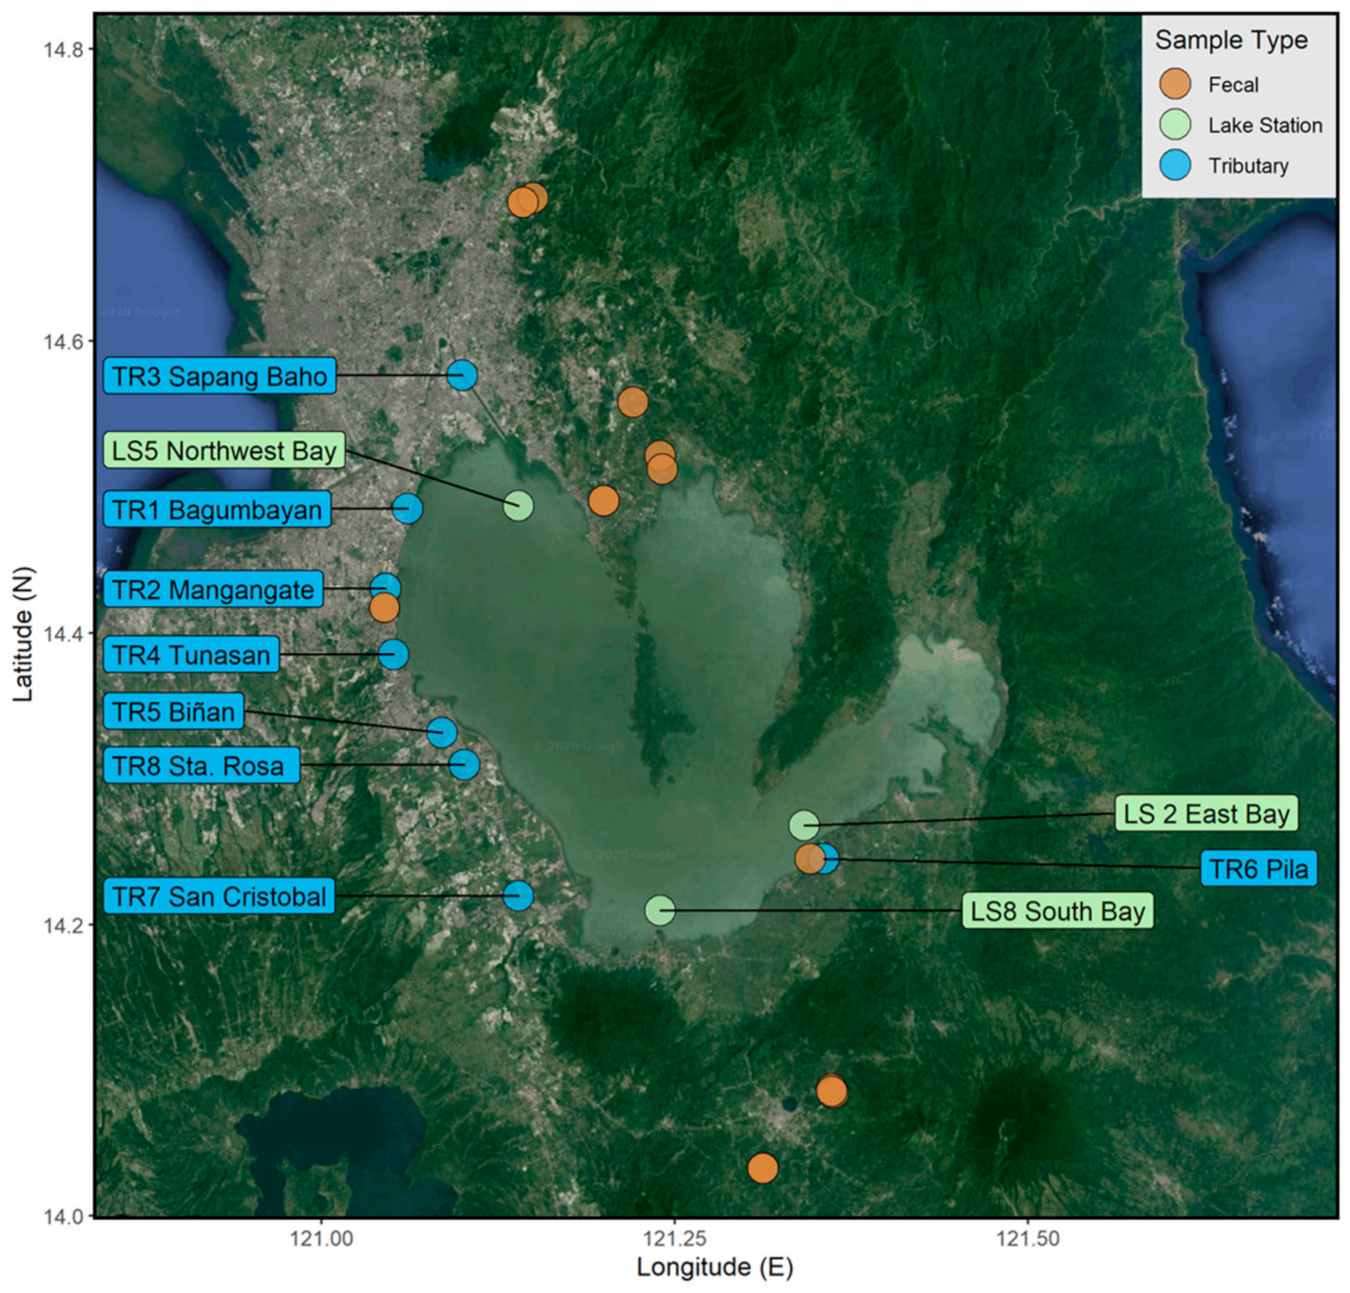The image size is (1350, 1293).
Task: Click the TR8 Sta. Rosa blue marker
Action: pyautogui.click(x=463, y=765)
